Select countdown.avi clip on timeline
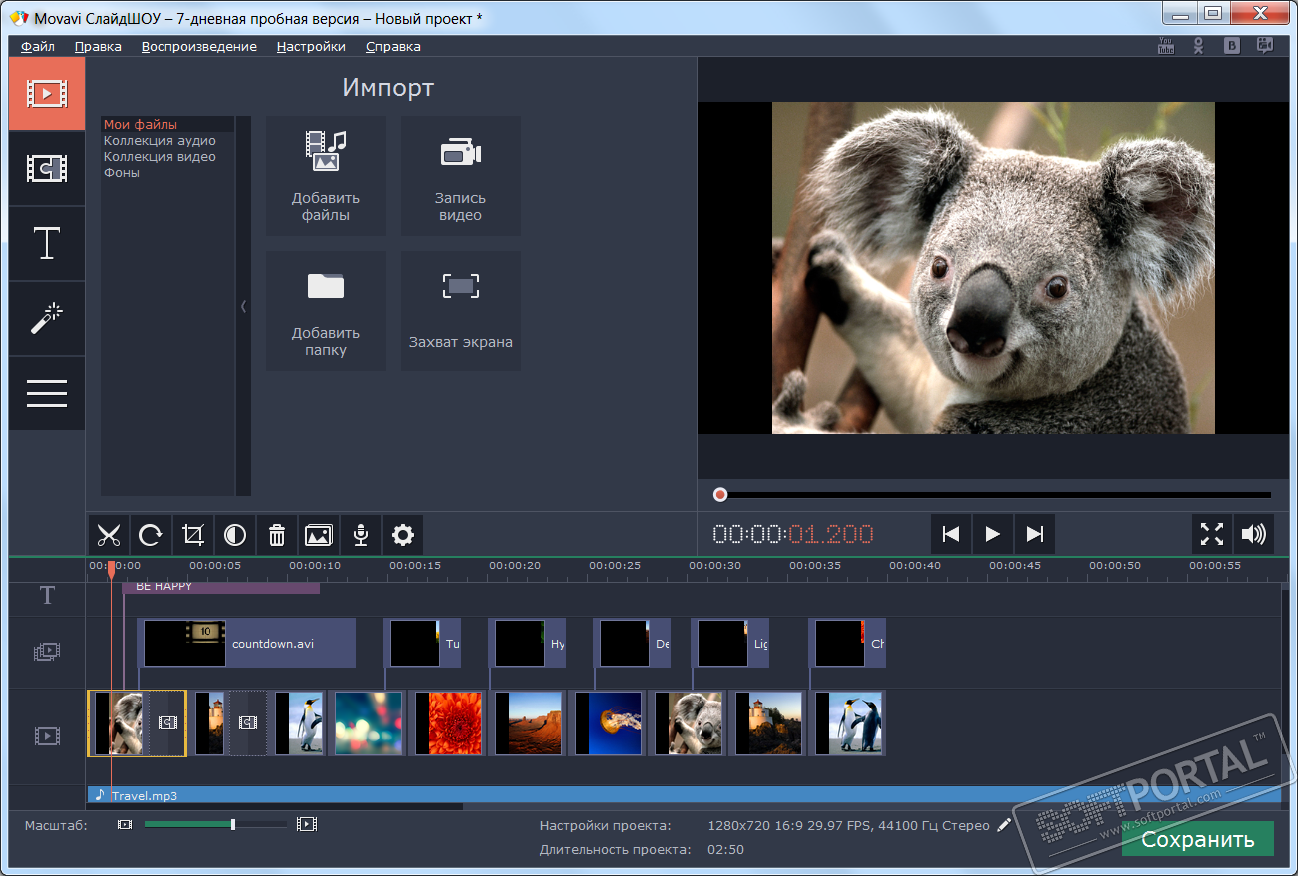This screenshot has height=876, width=1298. click(248, 643)
